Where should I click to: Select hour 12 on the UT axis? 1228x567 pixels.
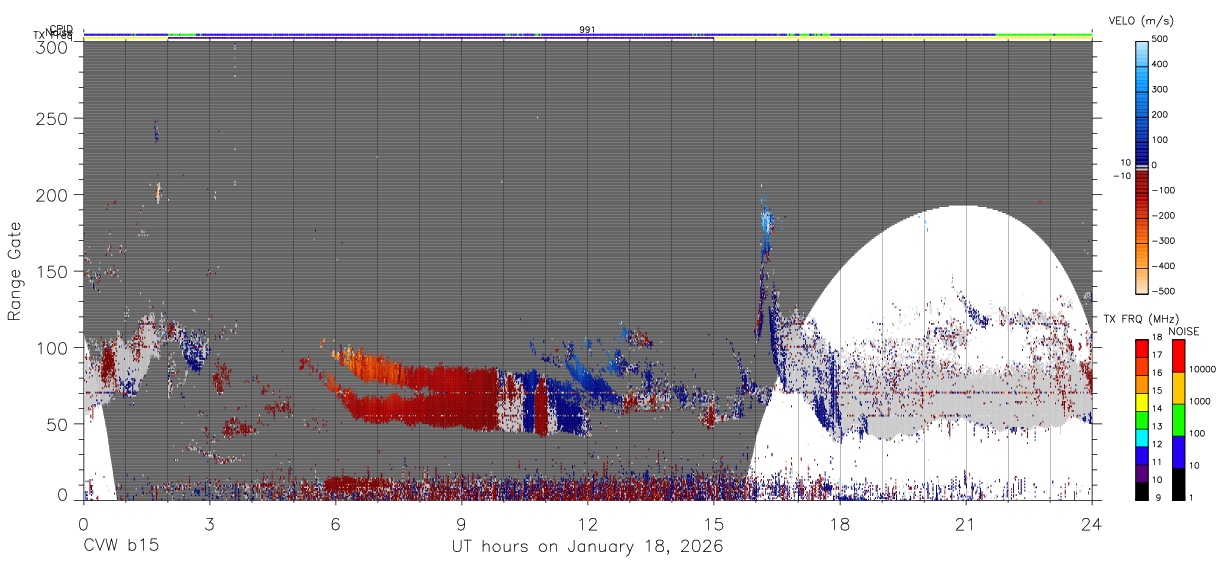(588, 523)
